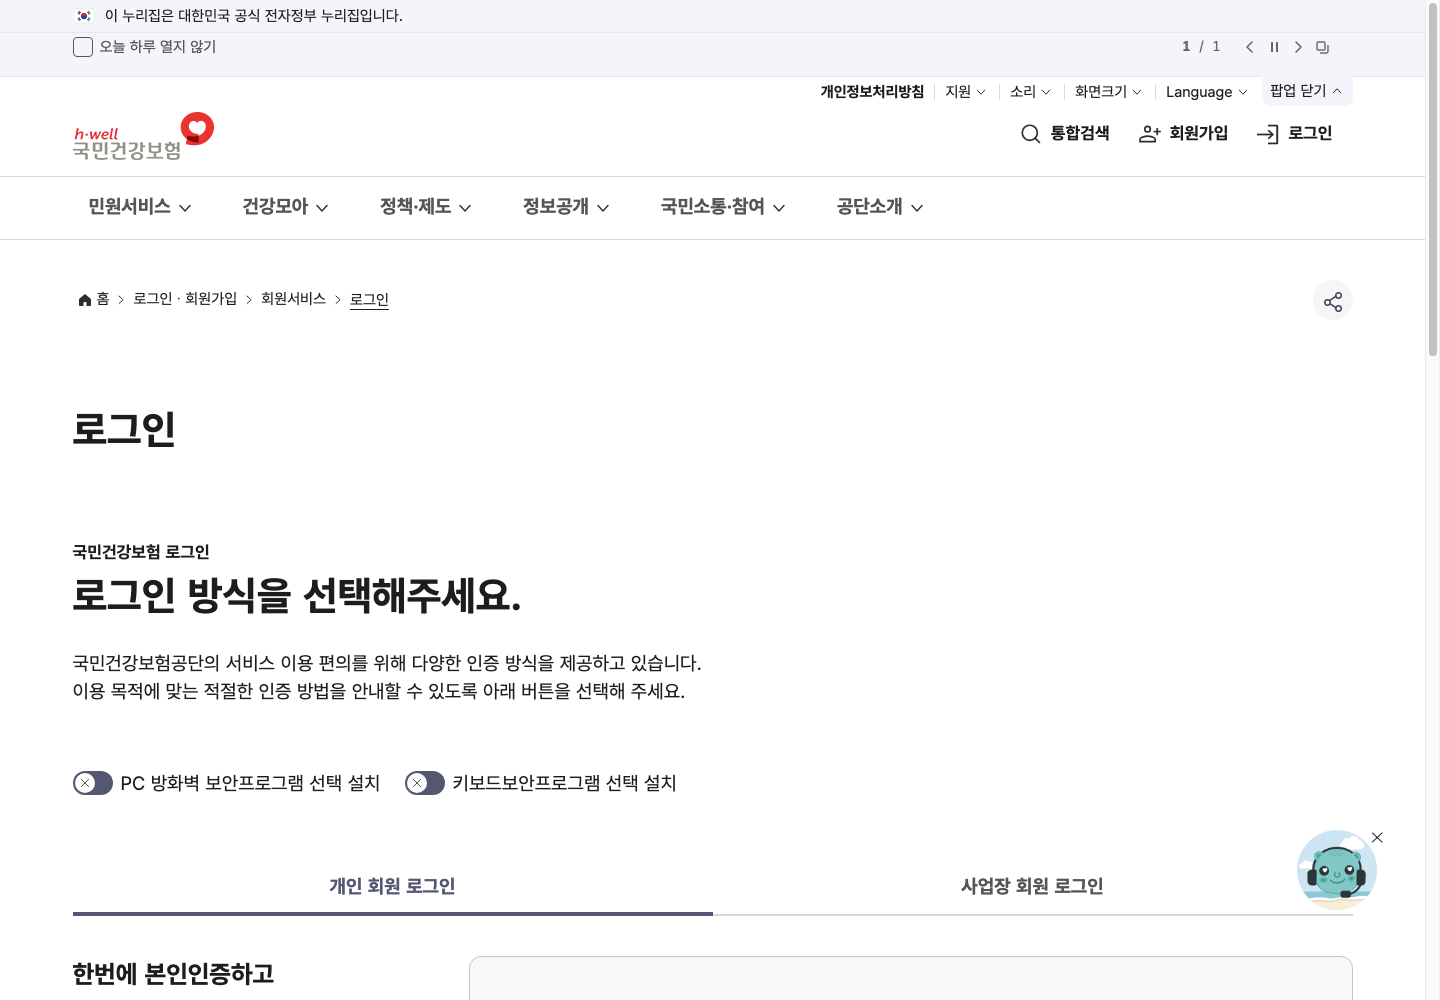Open 통합검색 search
The width and height of the screenshot is (1440, 1000).
(x=1065, y=133)
